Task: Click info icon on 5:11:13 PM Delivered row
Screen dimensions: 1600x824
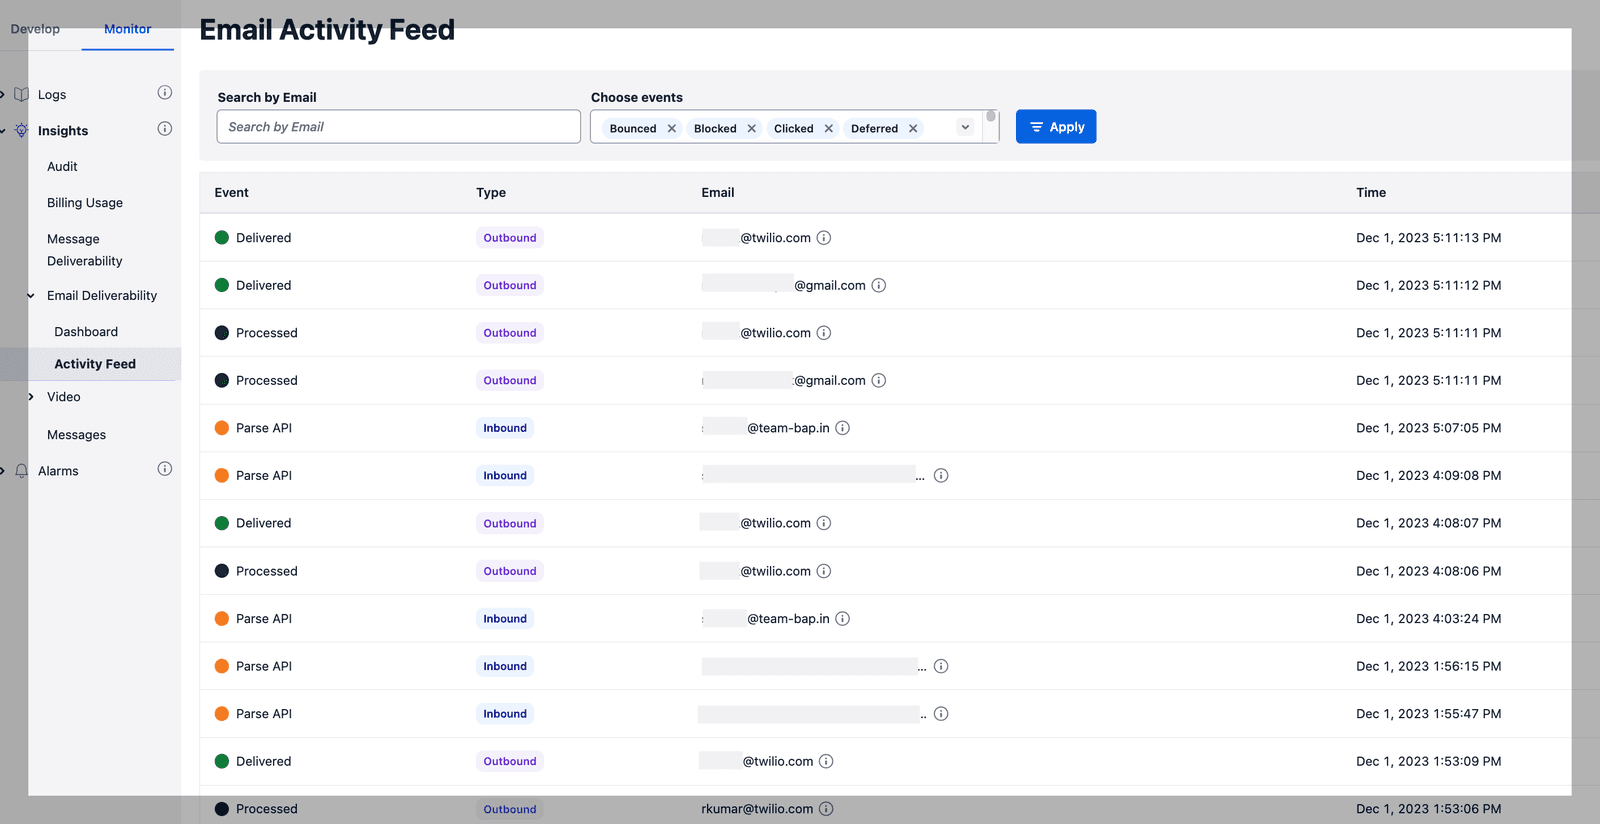Action: coord(824,238)
